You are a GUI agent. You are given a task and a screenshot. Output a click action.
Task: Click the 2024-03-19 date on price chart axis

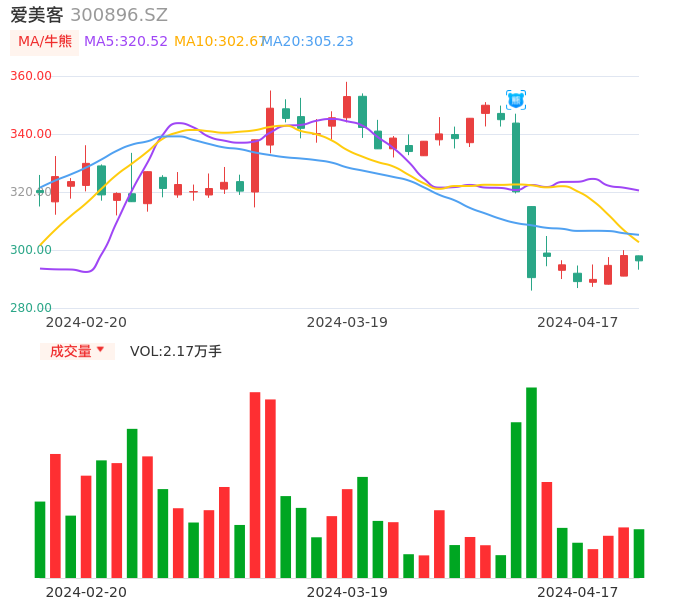pos(347,322)
